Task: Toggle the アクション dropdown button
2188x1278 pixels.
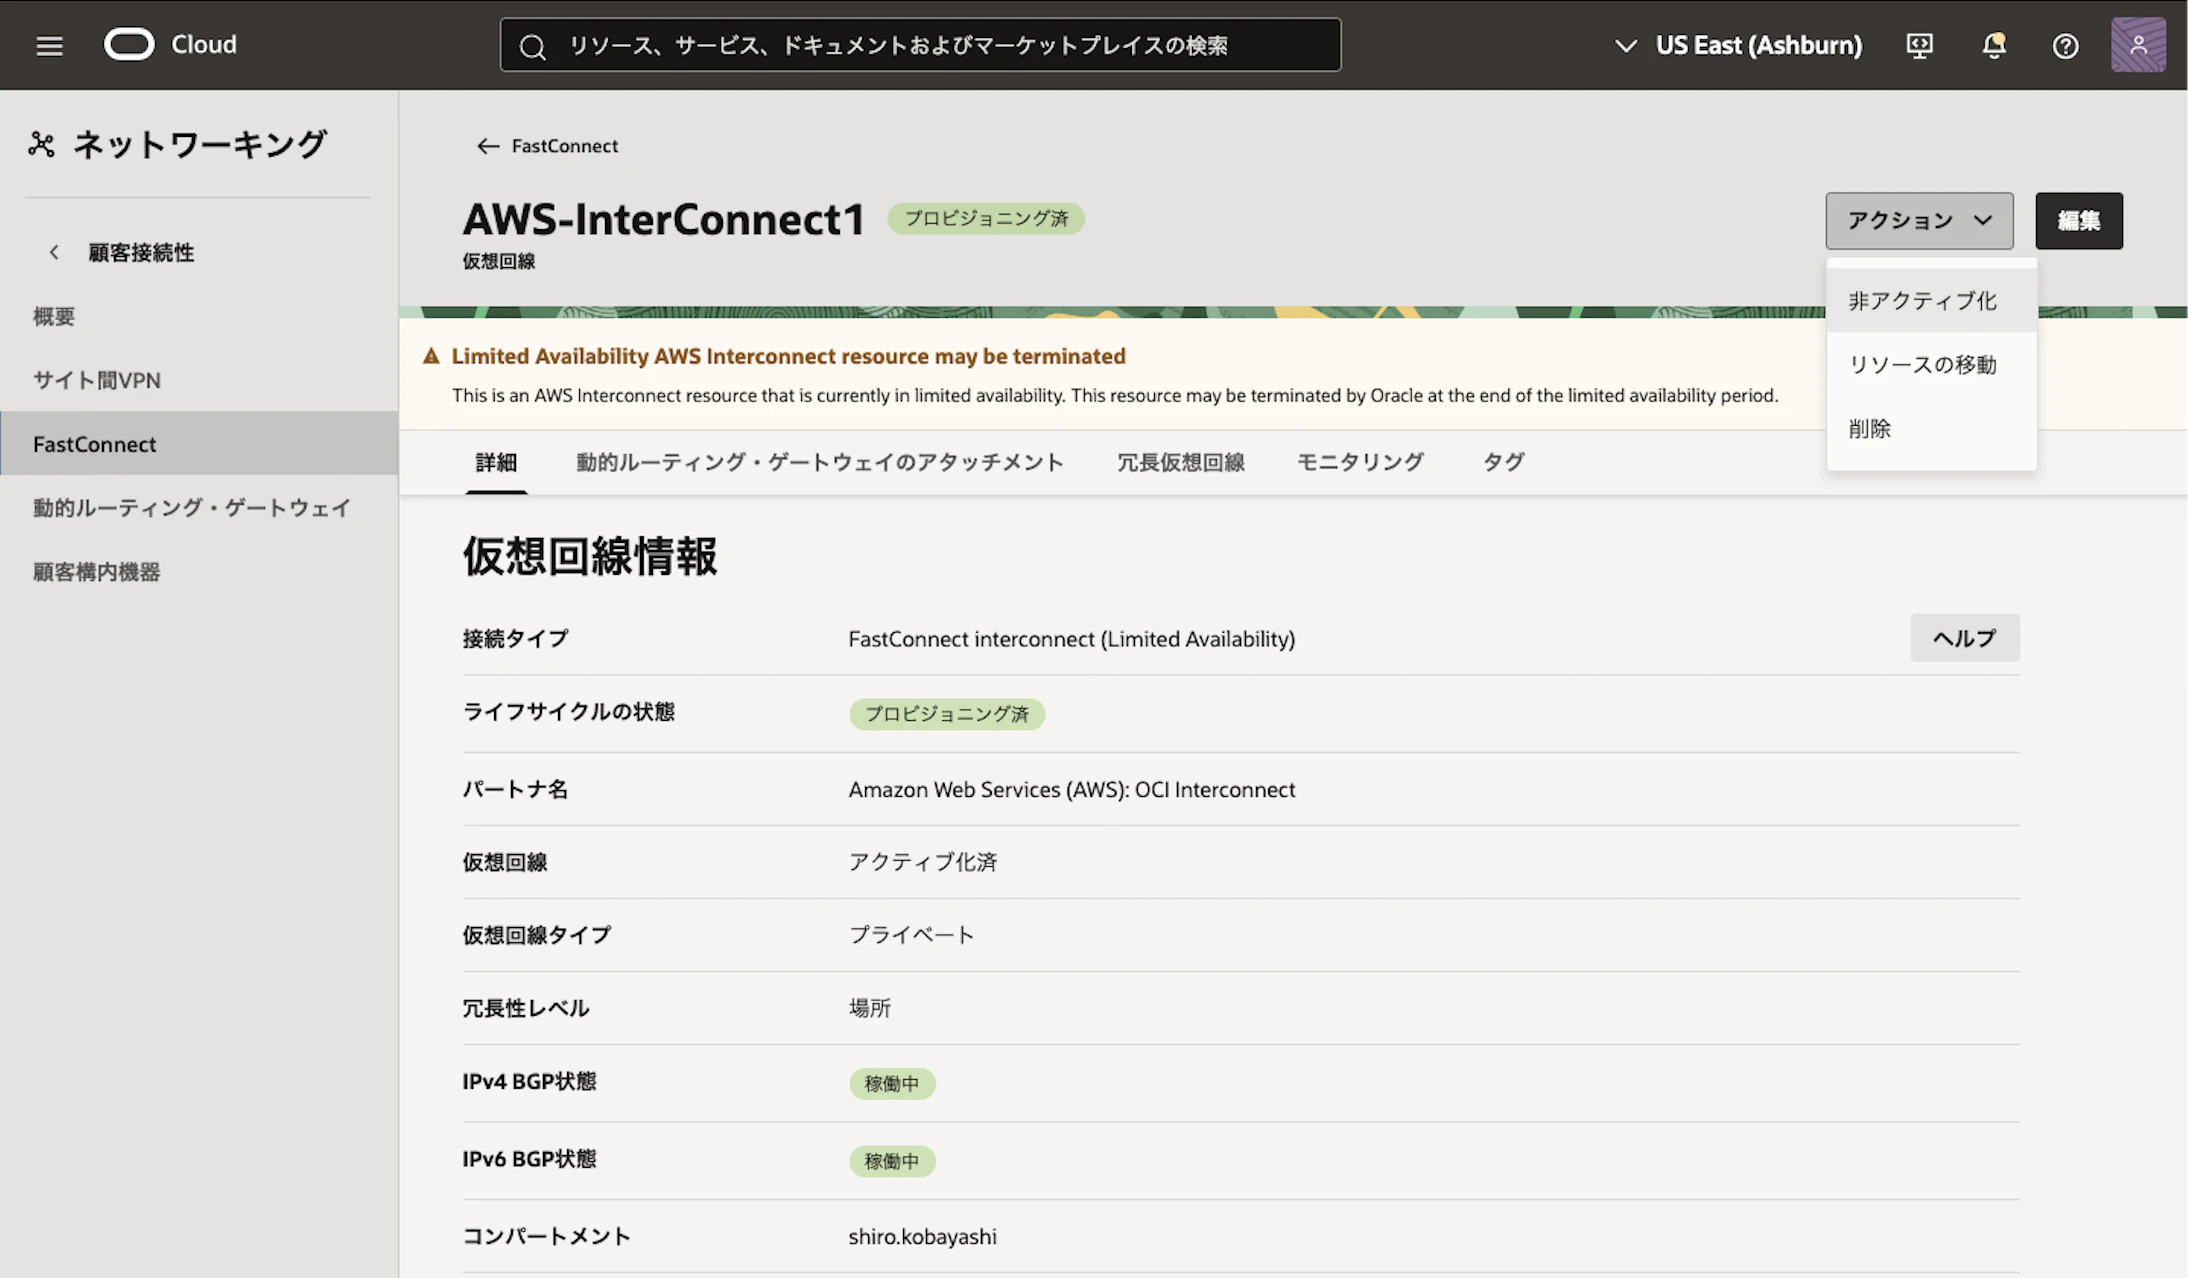Action: (x=1919, y=220)
